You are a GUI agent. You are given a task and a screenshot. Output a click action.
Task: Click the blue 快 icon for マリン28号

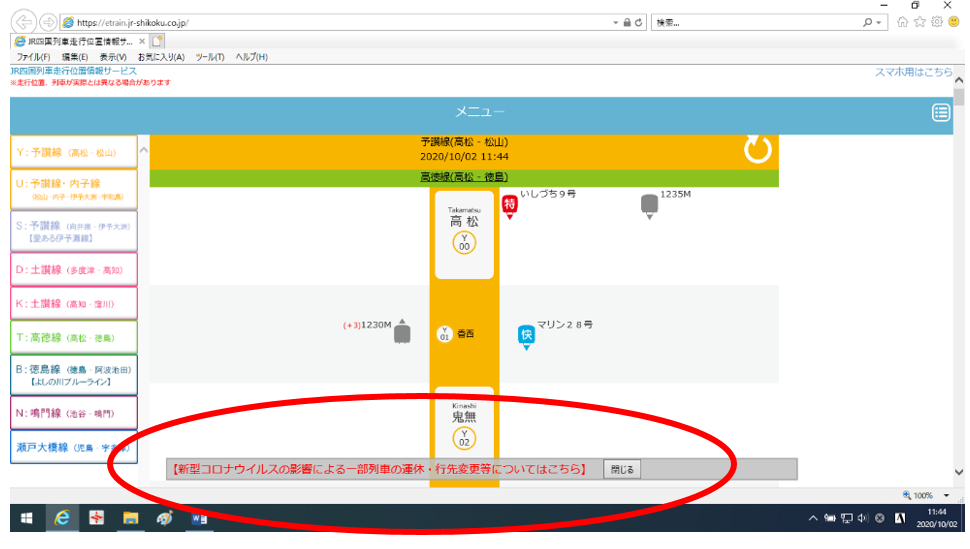coord(526,336)
